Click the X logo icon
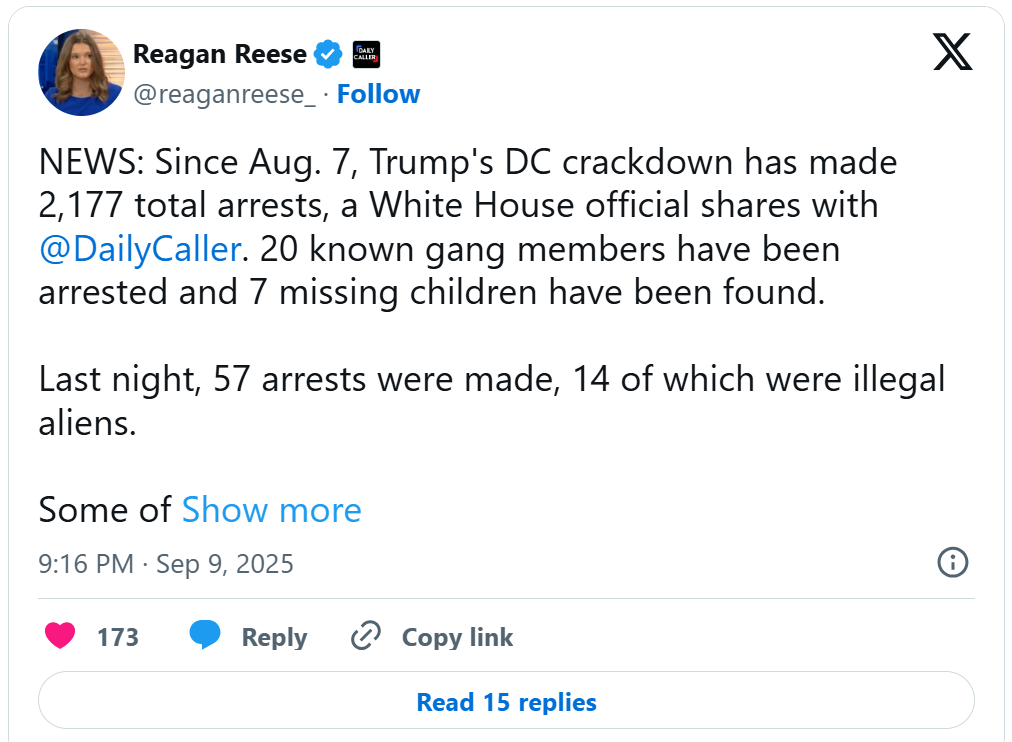This screenshot has width=1012, height=742. click(952, 53)
